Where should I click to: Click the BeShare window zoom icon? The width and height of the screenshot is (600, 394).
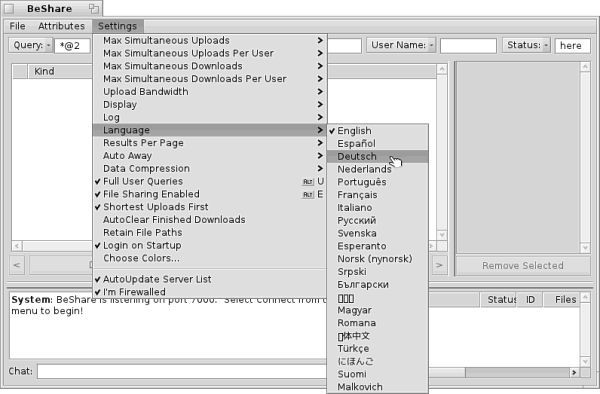tap(93, 8)
